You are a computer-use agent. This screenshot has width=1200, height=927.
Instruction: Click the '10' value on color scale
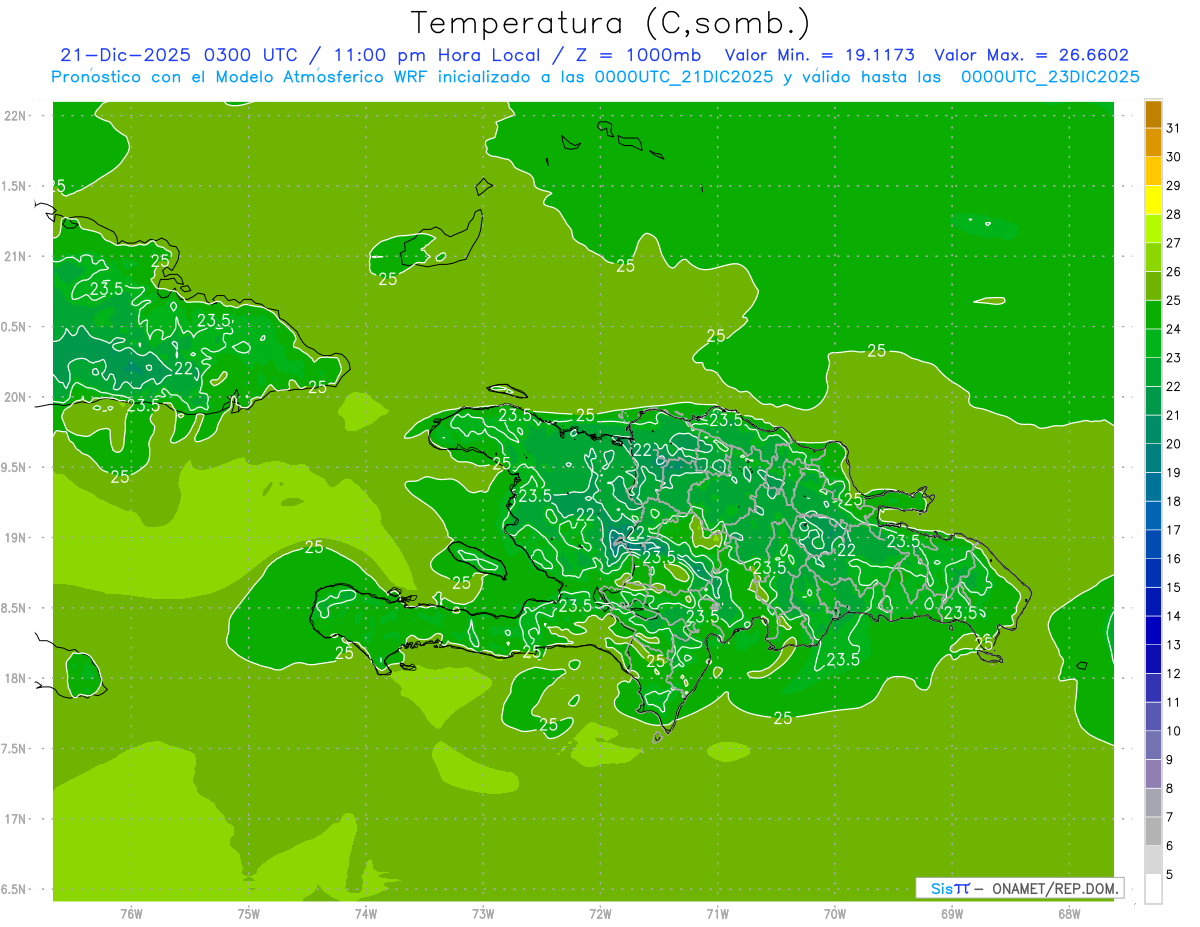coord(1173,731)
